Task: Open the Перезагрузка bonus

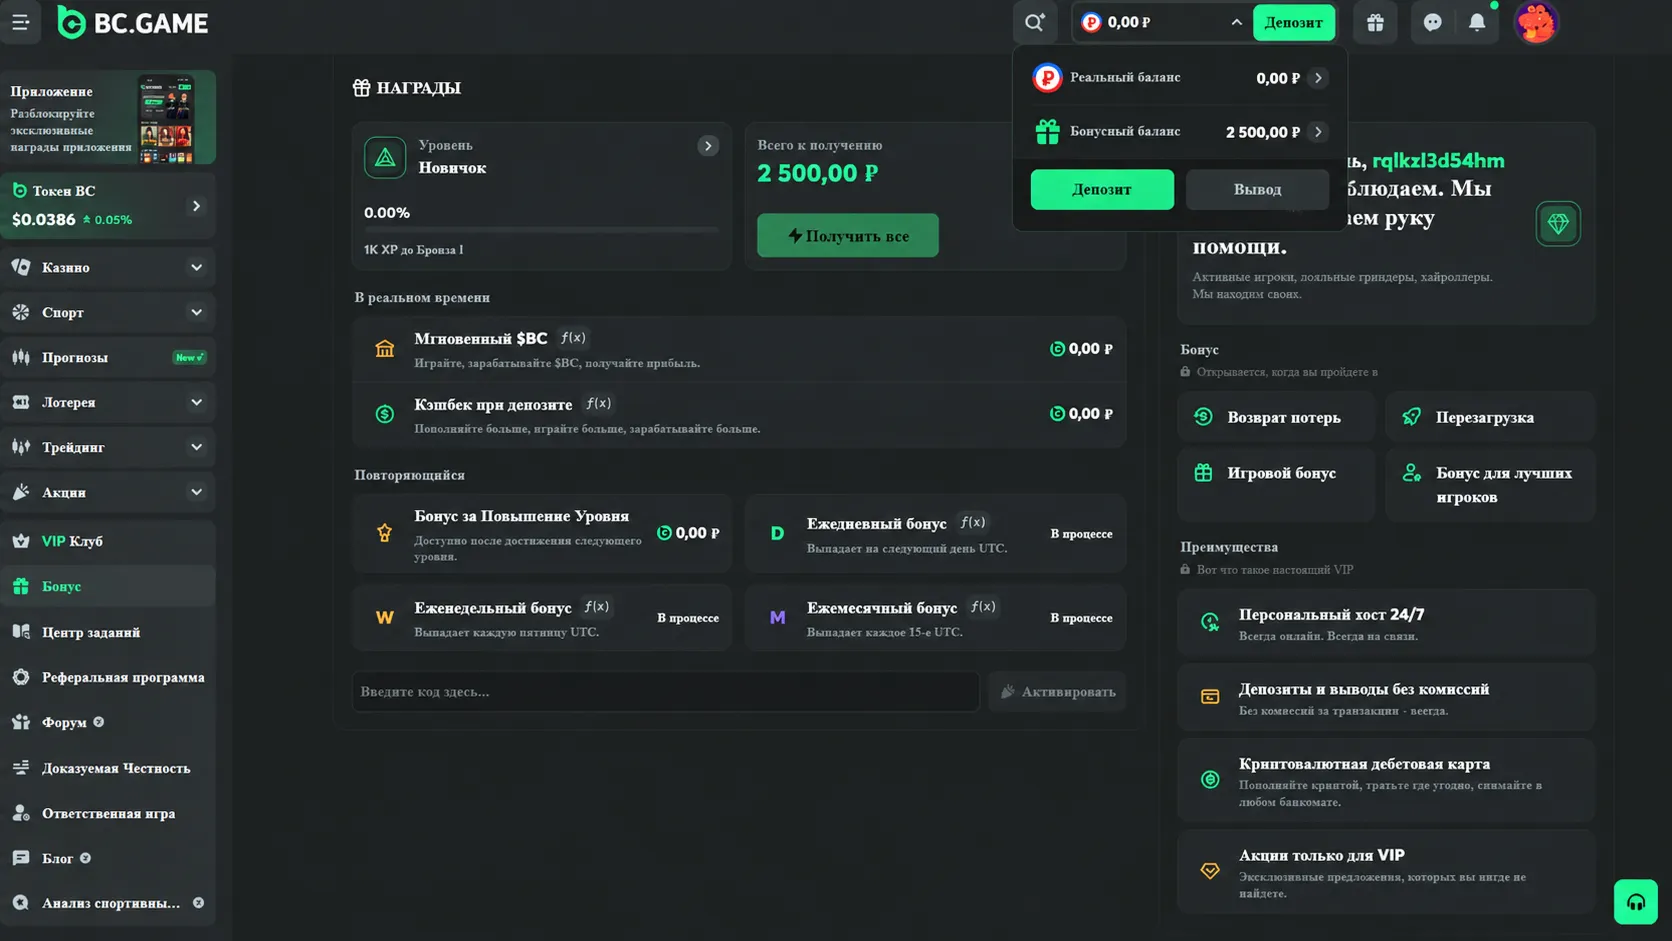Action: pos(1490,417)
